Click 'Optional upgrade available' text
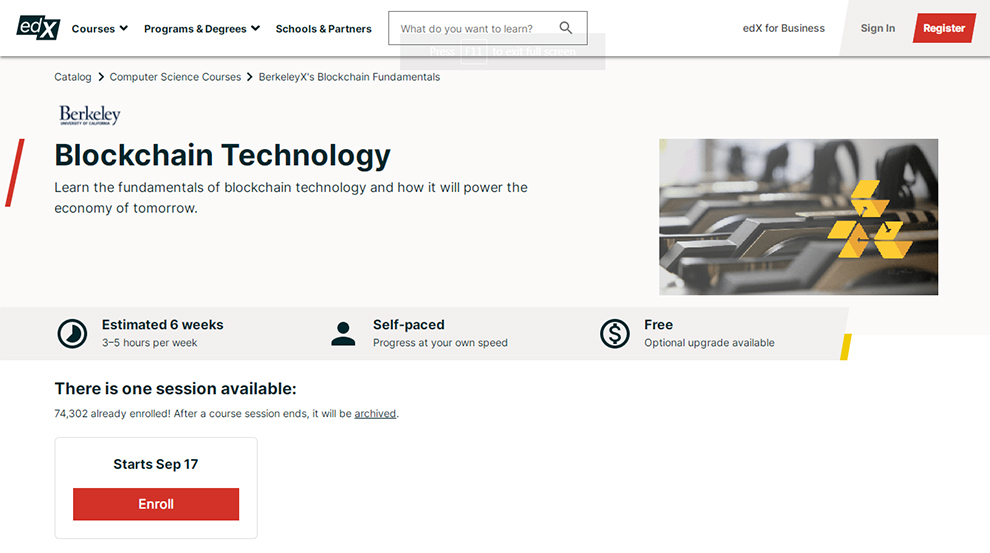The width and height of the screenshot is (990, 553). (709, 343)
